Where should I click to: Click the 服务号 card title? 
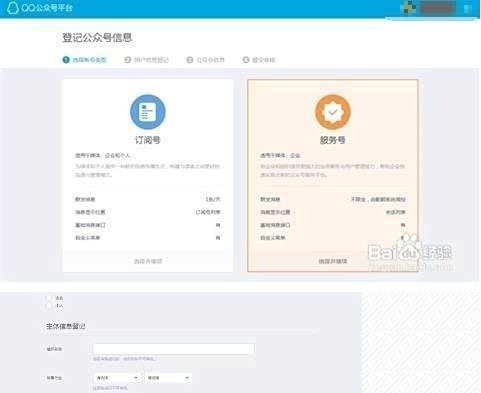[x=333, y=140]
